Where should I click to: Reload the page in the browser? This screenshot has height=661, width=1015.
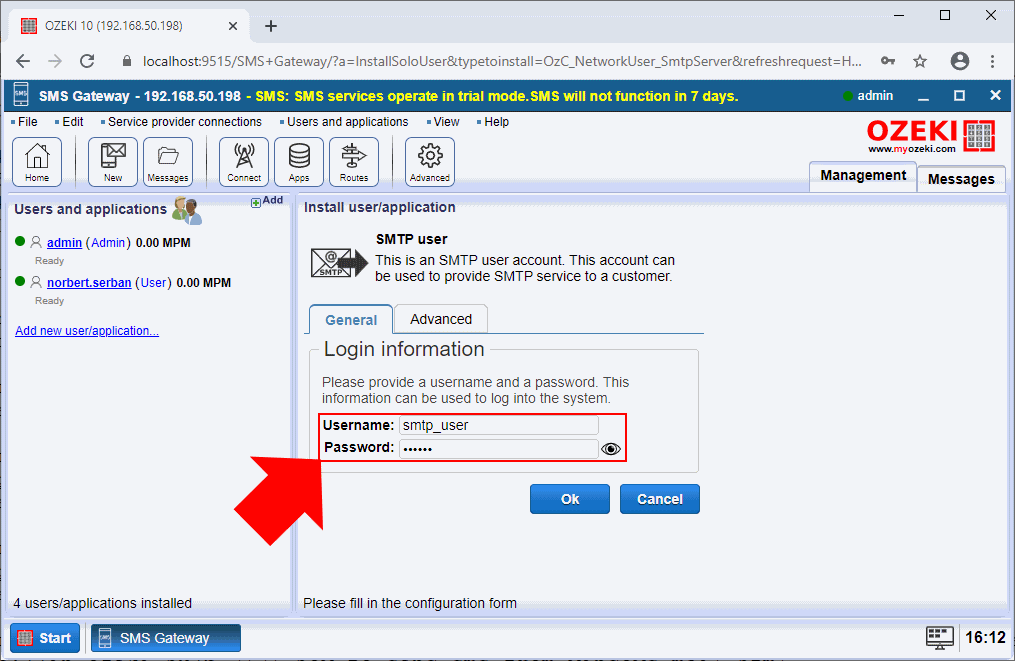(87, 62)
